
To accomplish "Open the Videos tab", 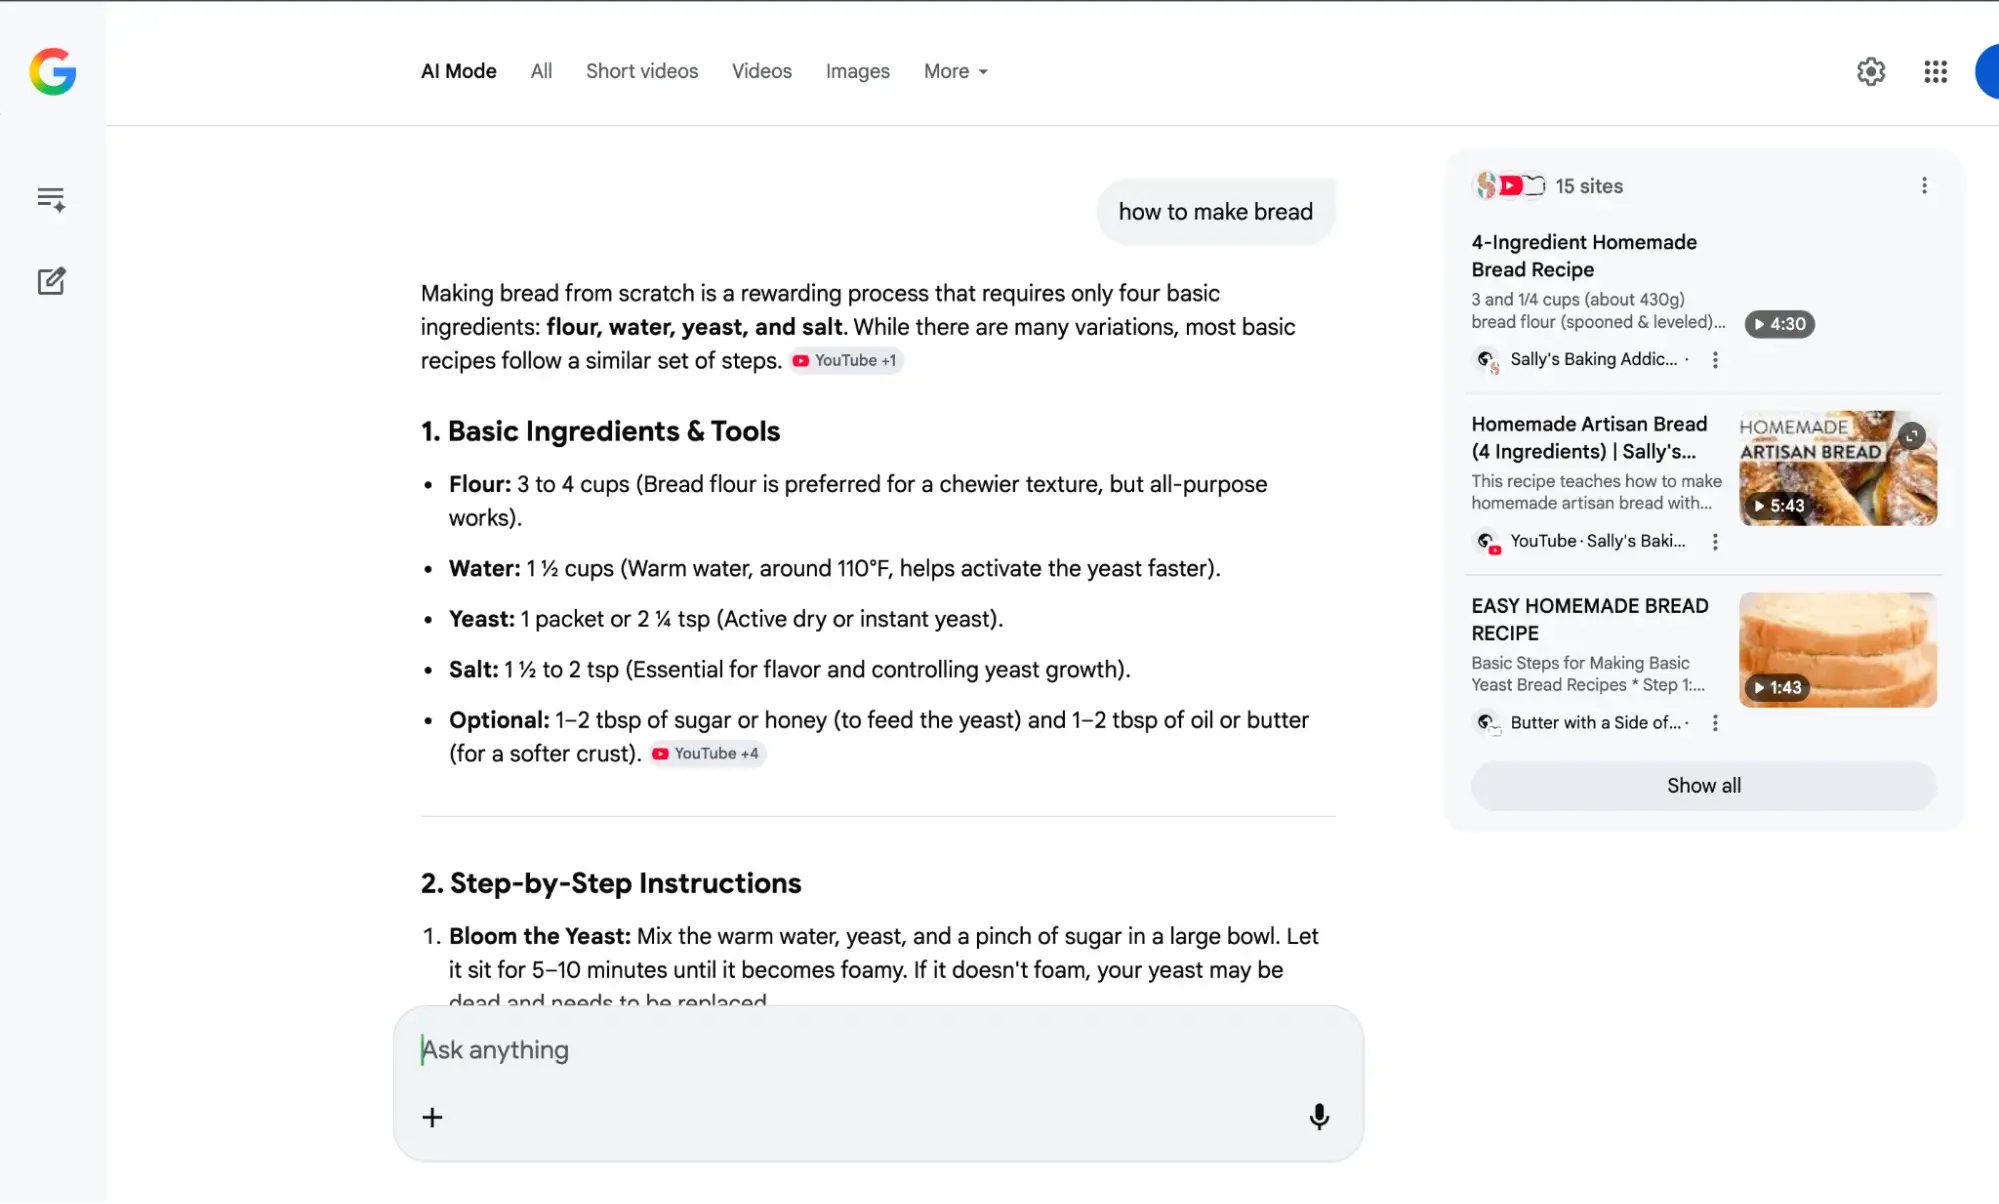I will click(762, 72).
